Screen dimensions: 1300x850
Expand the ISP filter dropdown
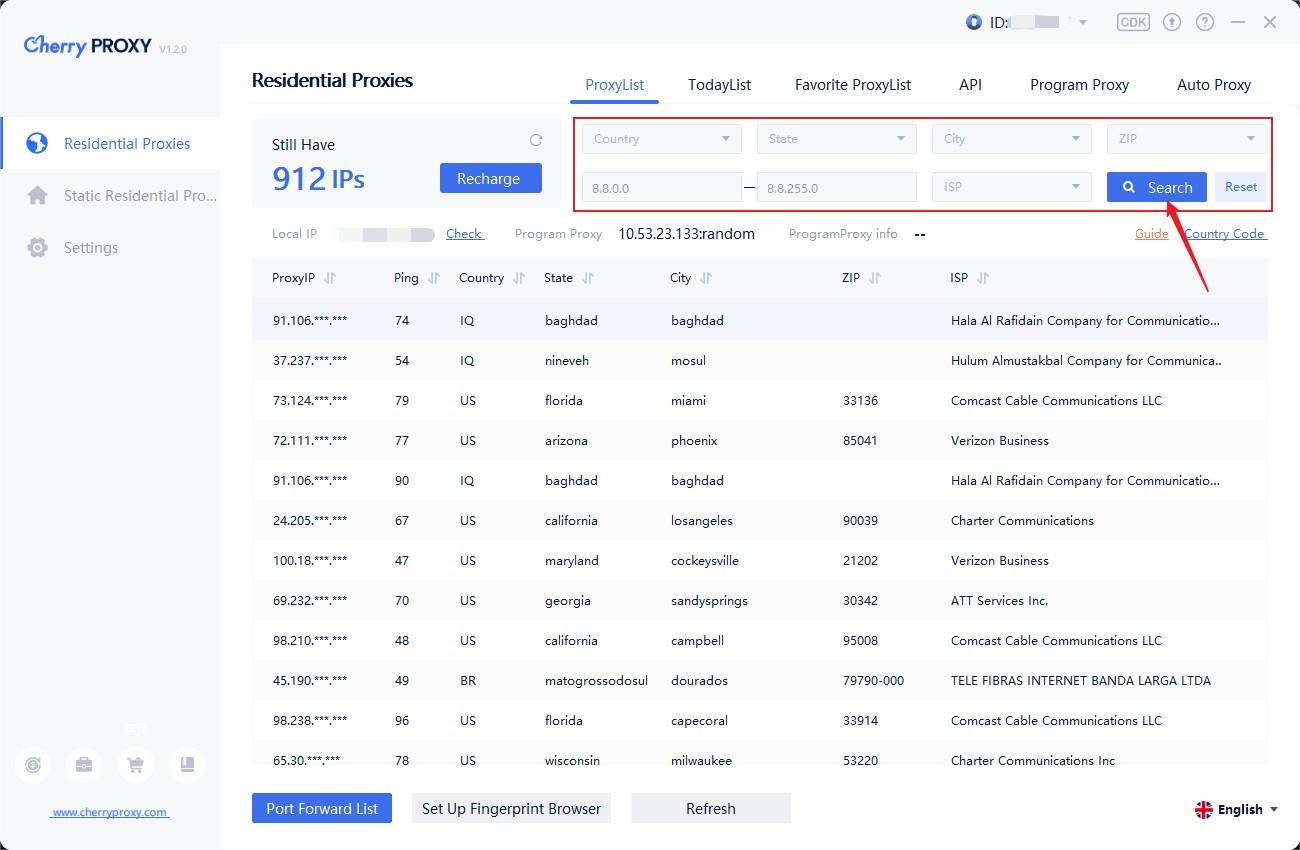pyautogui.click(x=1011, y=187)
